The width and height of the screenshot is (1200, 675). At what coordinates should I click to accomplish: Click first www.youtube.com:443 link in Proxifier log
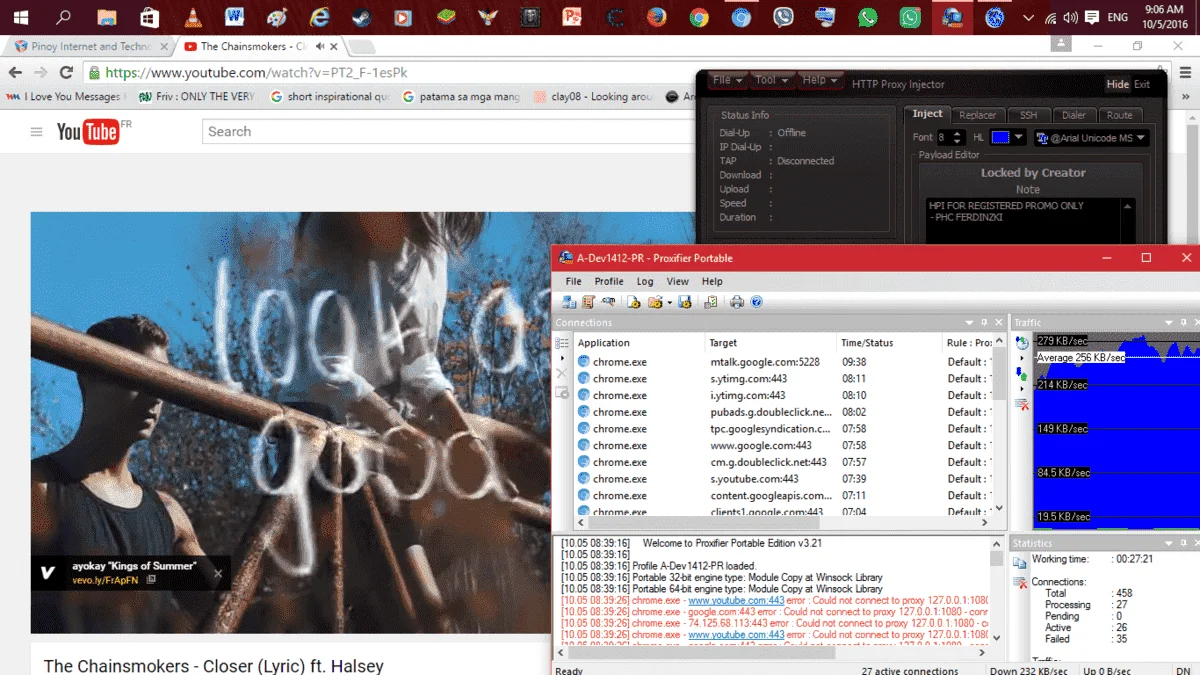736,601
